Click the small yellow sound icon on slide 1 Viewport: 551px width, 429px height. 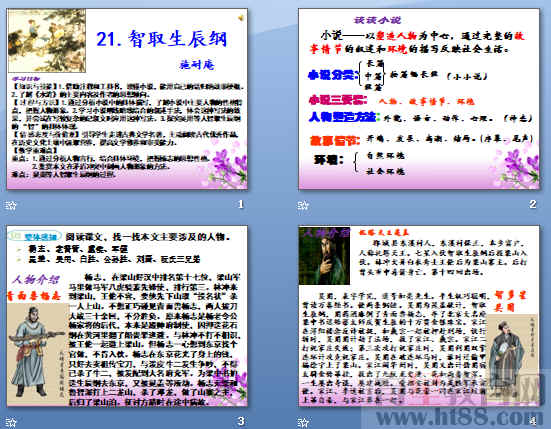click(241, 18)
